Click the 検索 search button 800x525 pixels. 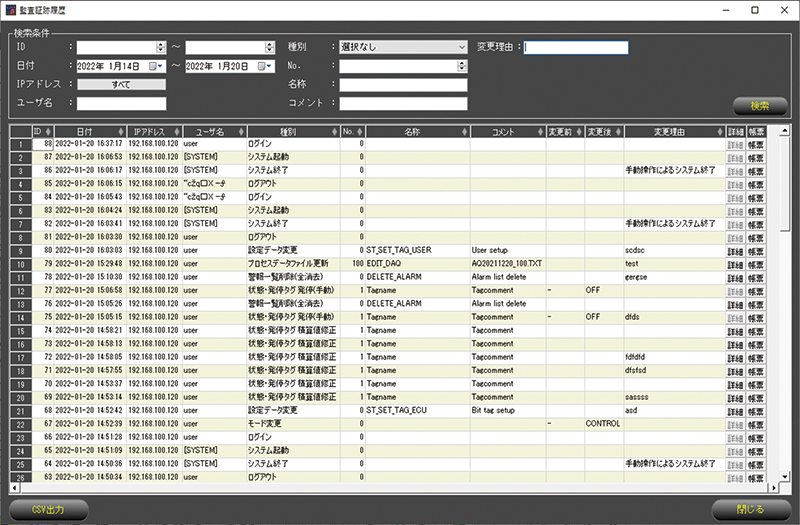pos(759,106)
